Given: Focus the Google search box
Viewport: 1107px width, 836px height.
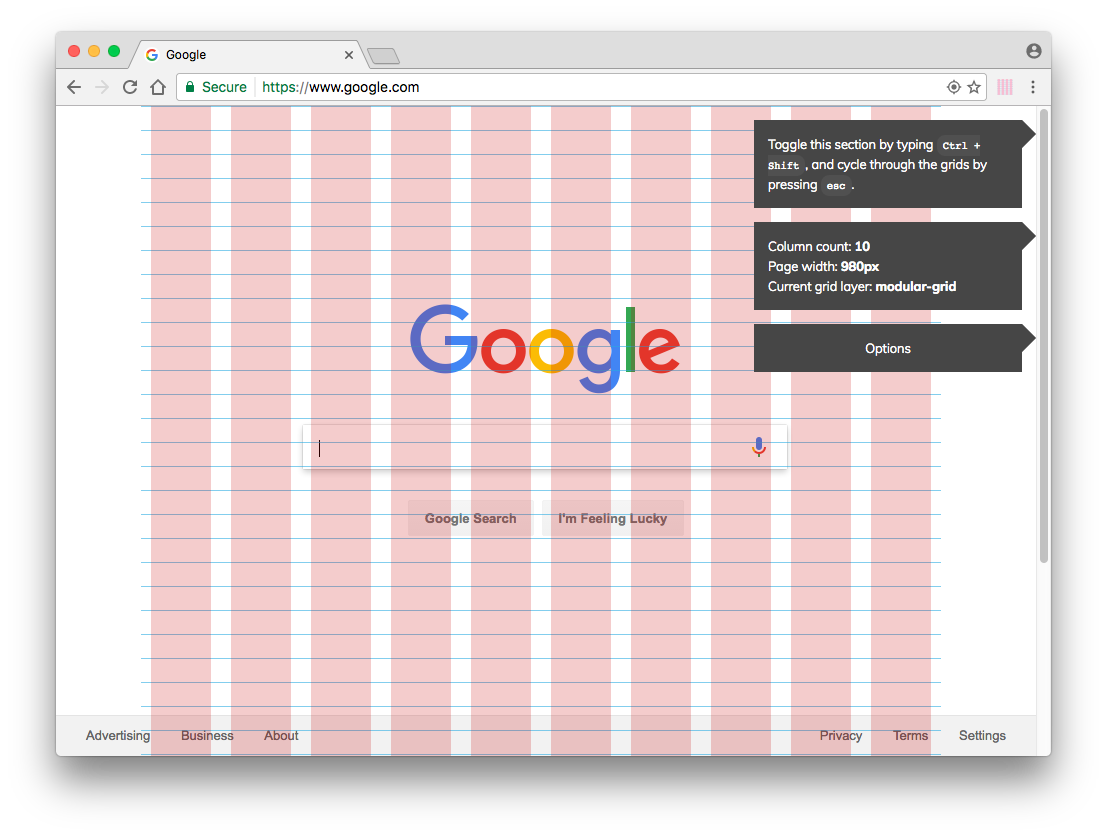Looking at the screenshot, I should pos(544,447).
